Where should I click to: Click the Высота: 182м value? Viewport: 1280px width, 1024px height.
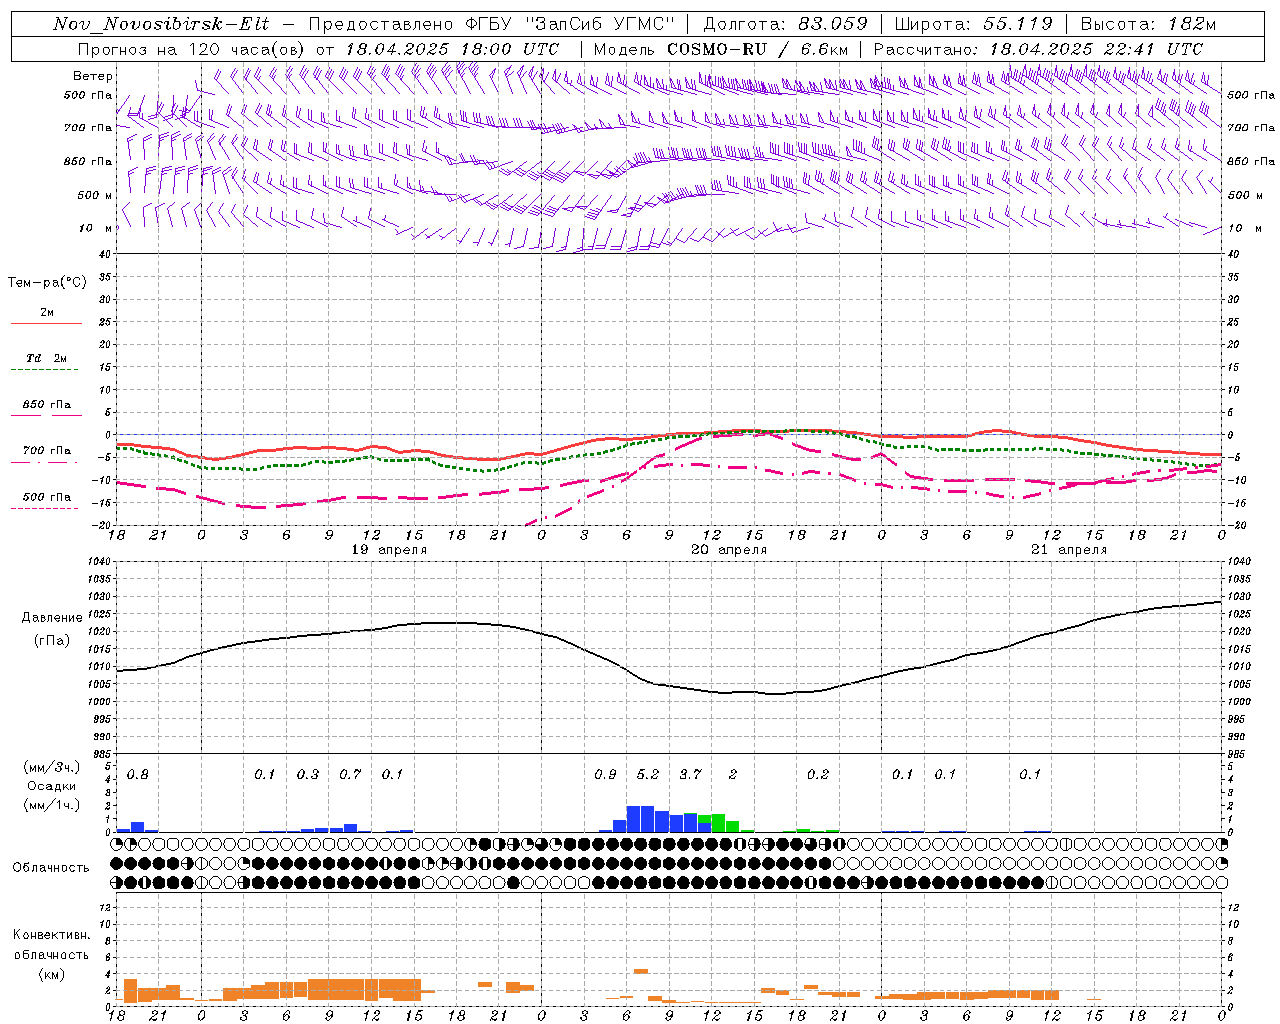tap(1148, 24)
